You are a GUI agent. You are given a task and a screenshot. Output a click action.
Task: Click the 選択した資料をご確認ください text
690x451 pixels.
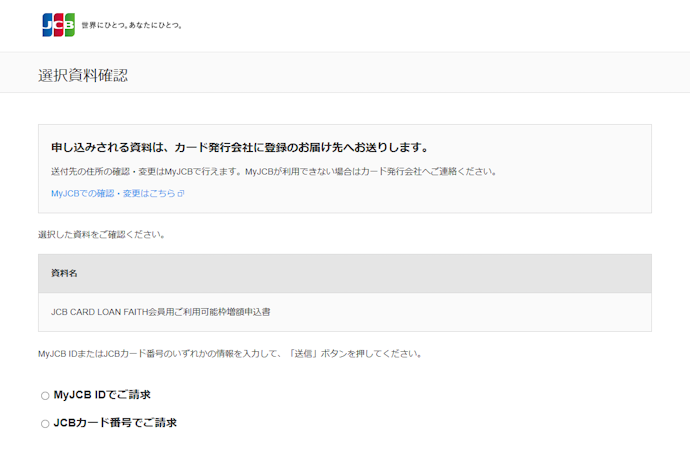[x=102, y=235]
